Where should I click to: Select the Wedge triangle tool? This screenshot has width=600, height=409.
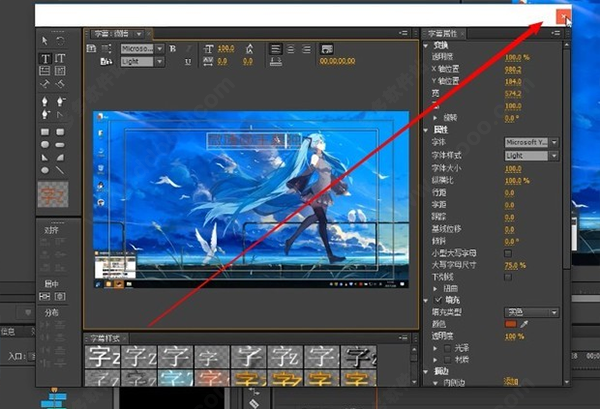coord(45,157)
